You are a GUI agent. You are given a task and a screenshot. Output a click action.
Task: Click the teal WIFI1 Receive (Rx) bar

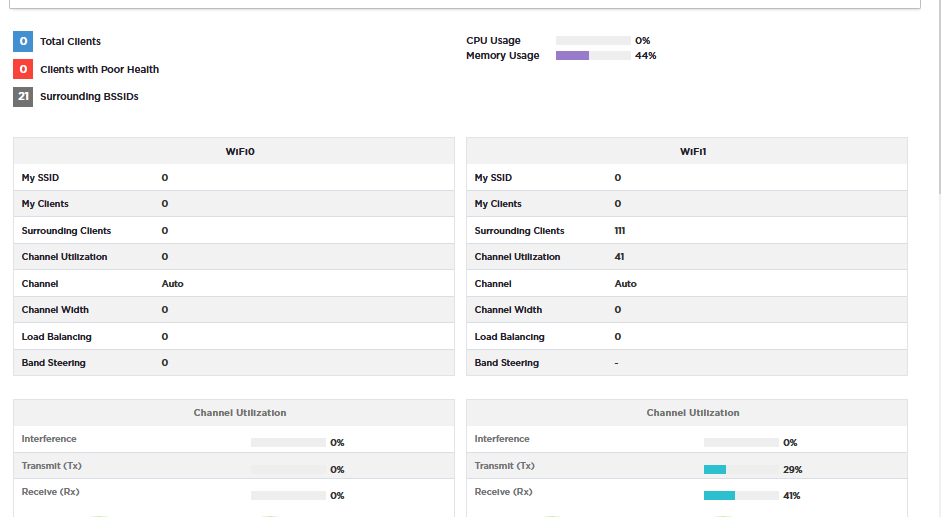pyautogui.click(x=741, y=495)
